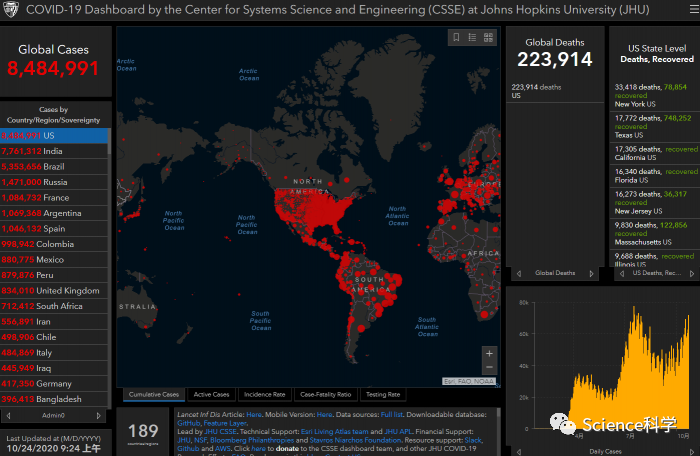Image resolution: width=700 pixels, height=456 pixels.
Task: Click the 189 countries/regions counter
Action: pos(143,433)
